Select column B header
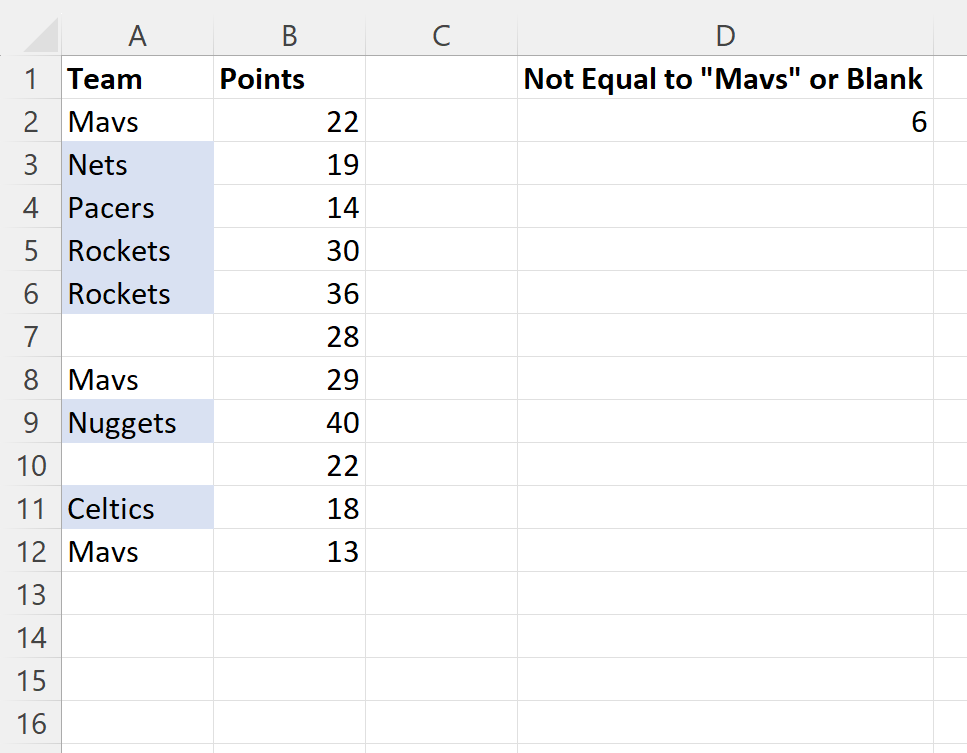This screenshot has width=967, height=753. (x=289, y=36)
